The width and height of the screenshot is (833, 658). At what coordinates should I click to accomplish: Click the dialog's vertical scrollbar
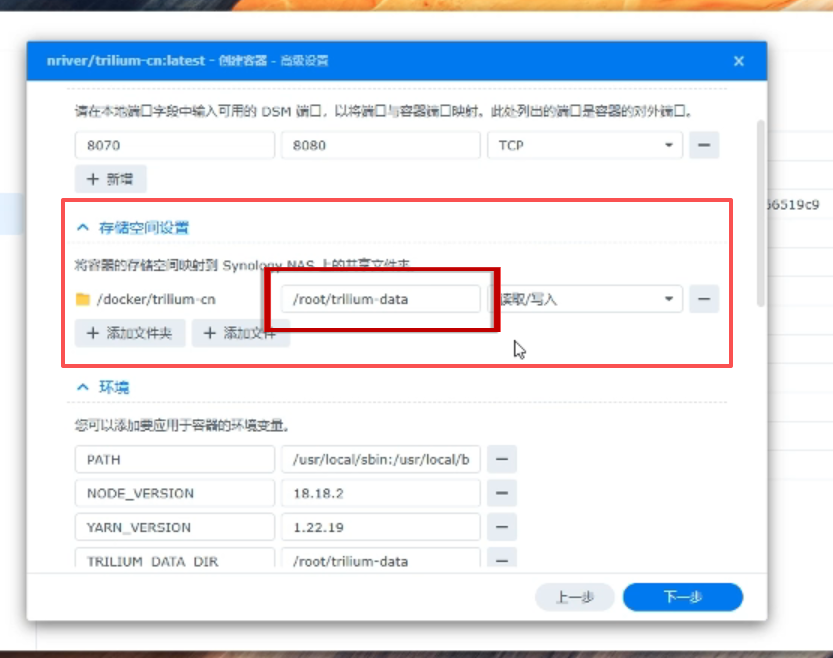click(760, 200)
